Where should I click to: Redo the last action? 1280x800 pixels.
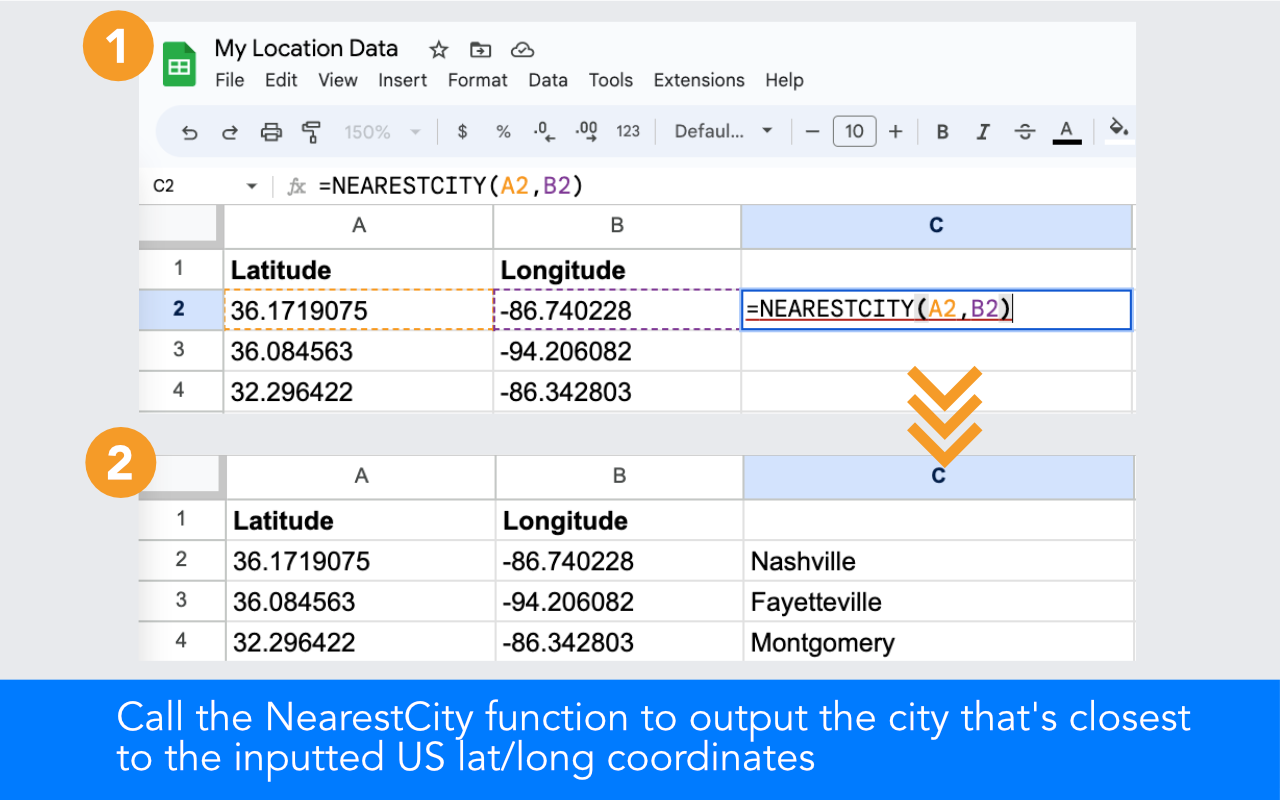(230, 131)
